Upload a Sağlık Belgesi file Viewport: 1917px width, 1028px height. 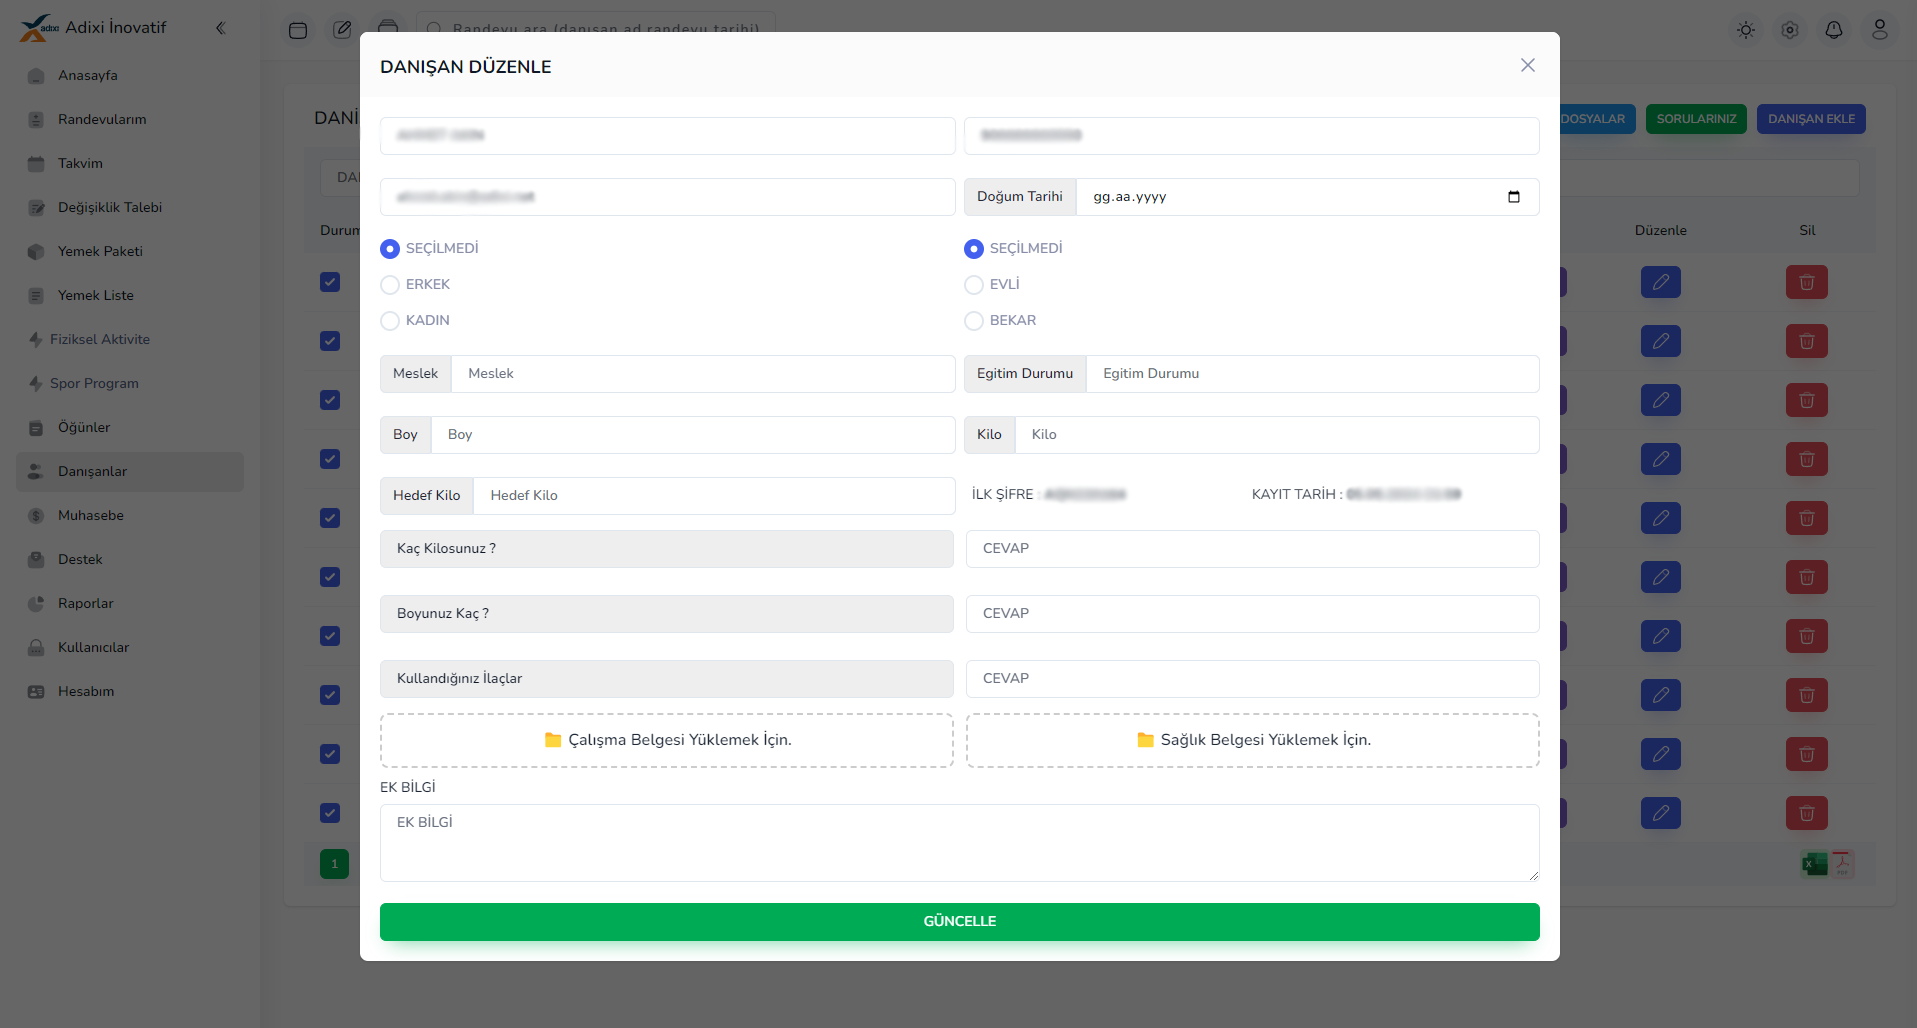pyautogui.click(x=1252, y=740)
